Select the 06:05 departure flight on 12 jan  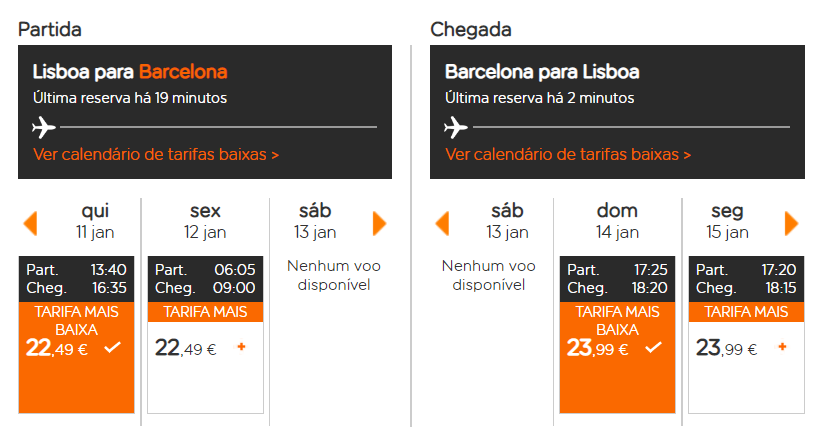point(205,335)
